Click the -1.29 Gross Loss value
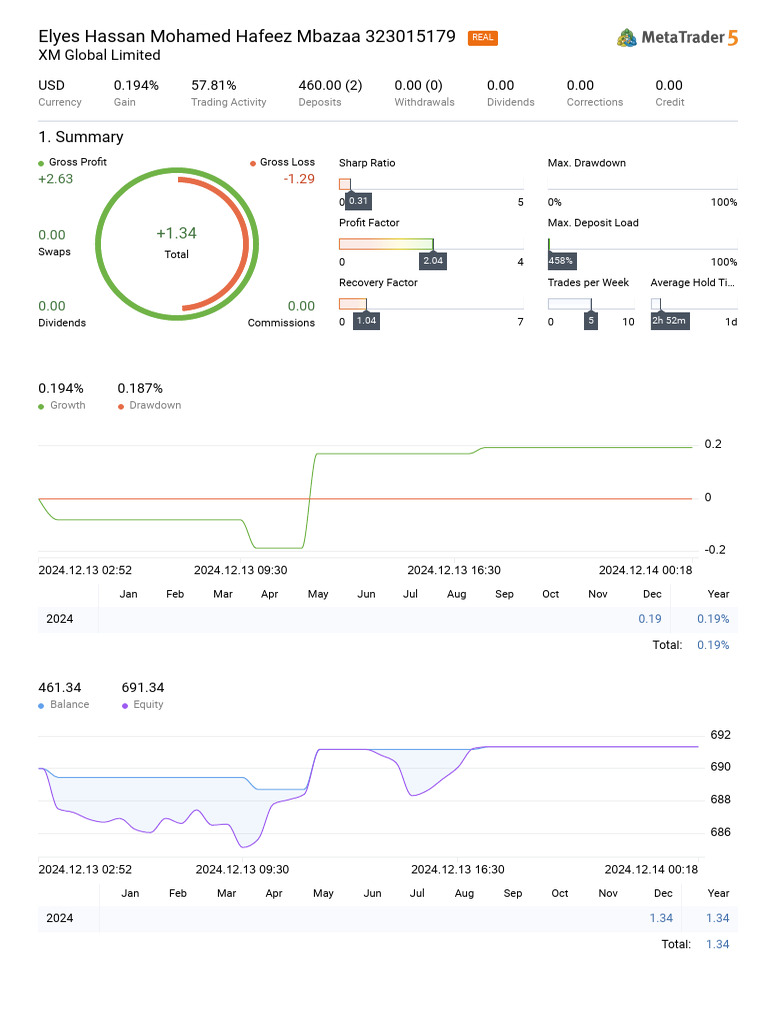The height and width of the screenshot is (1024, 768). point(299,179)
